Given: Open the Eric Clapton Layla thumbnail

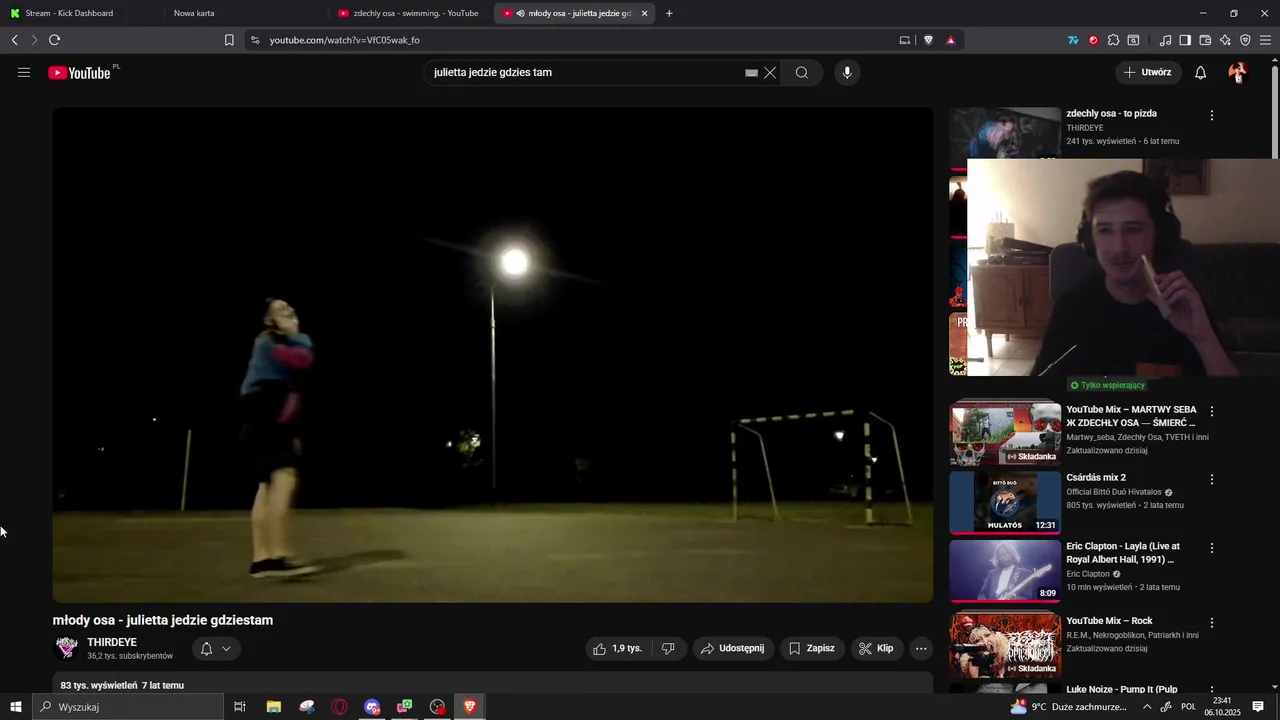Looking at the screenshot, I should pyautogui.click(x=1005, y=571).
